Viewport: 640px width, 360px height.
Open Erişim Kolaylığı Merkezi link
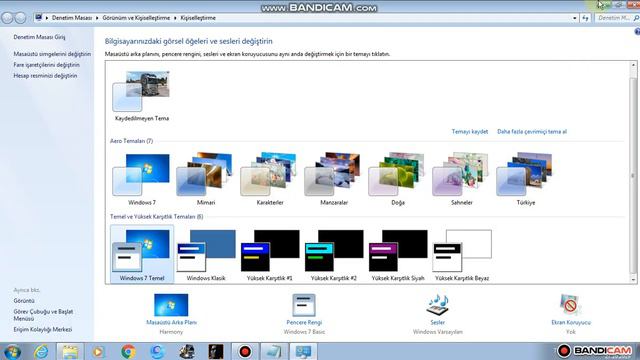click(x=42, y=329)
